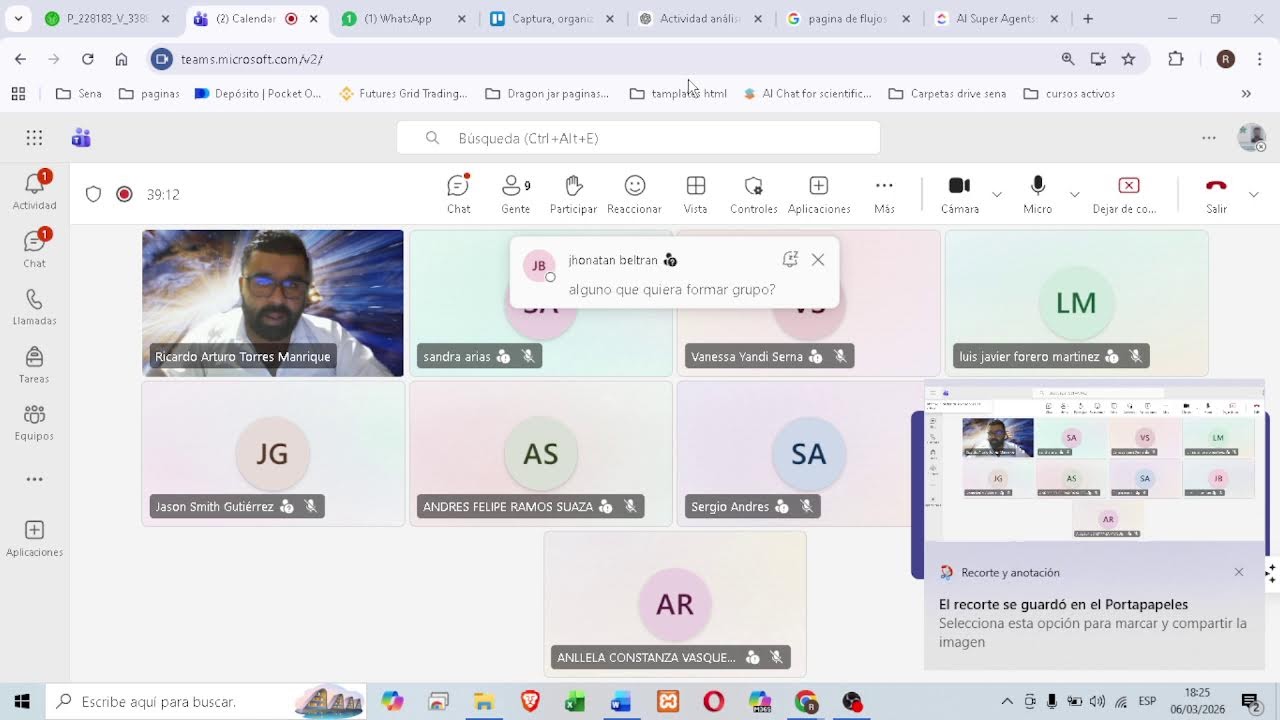Open Aplicaciones in left sidebar
This screenshot has height=720, width=1280.
34,538
